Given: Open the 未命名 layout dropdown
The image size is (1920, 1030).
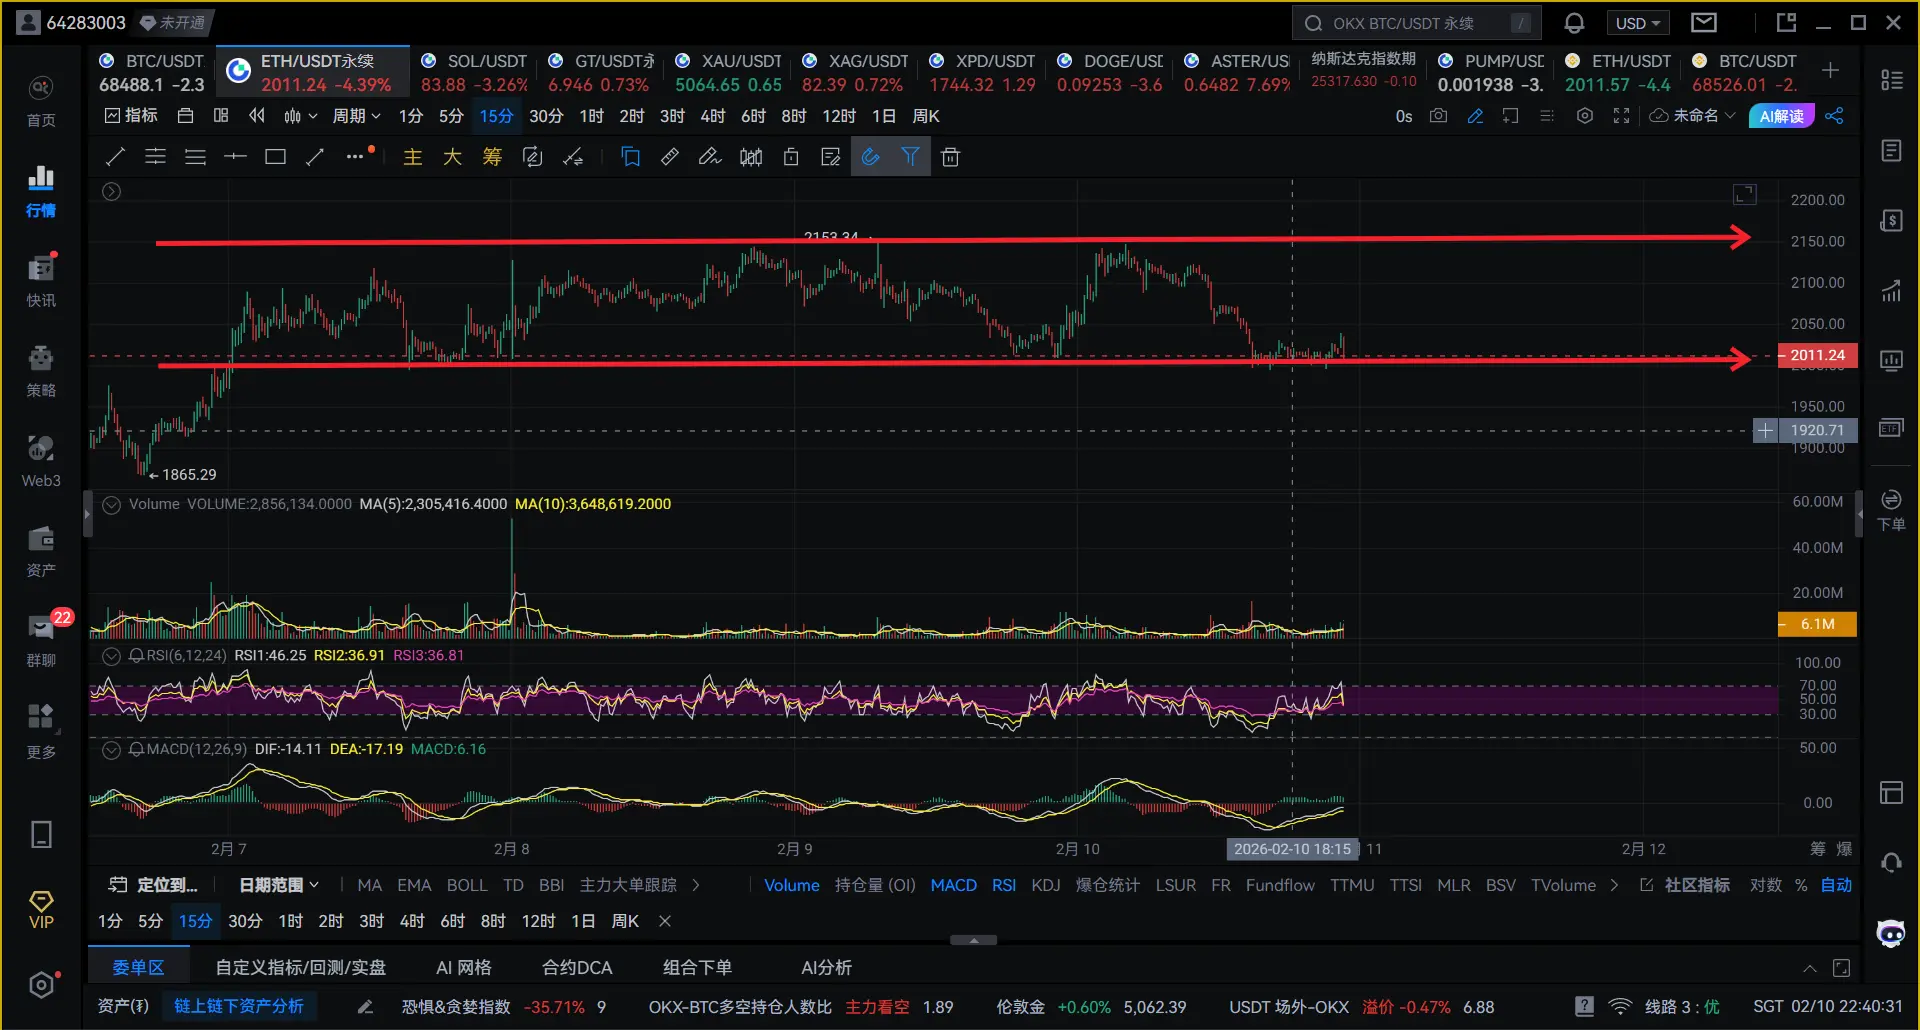Looking at the screenshot, I should tap(1692, 116).
